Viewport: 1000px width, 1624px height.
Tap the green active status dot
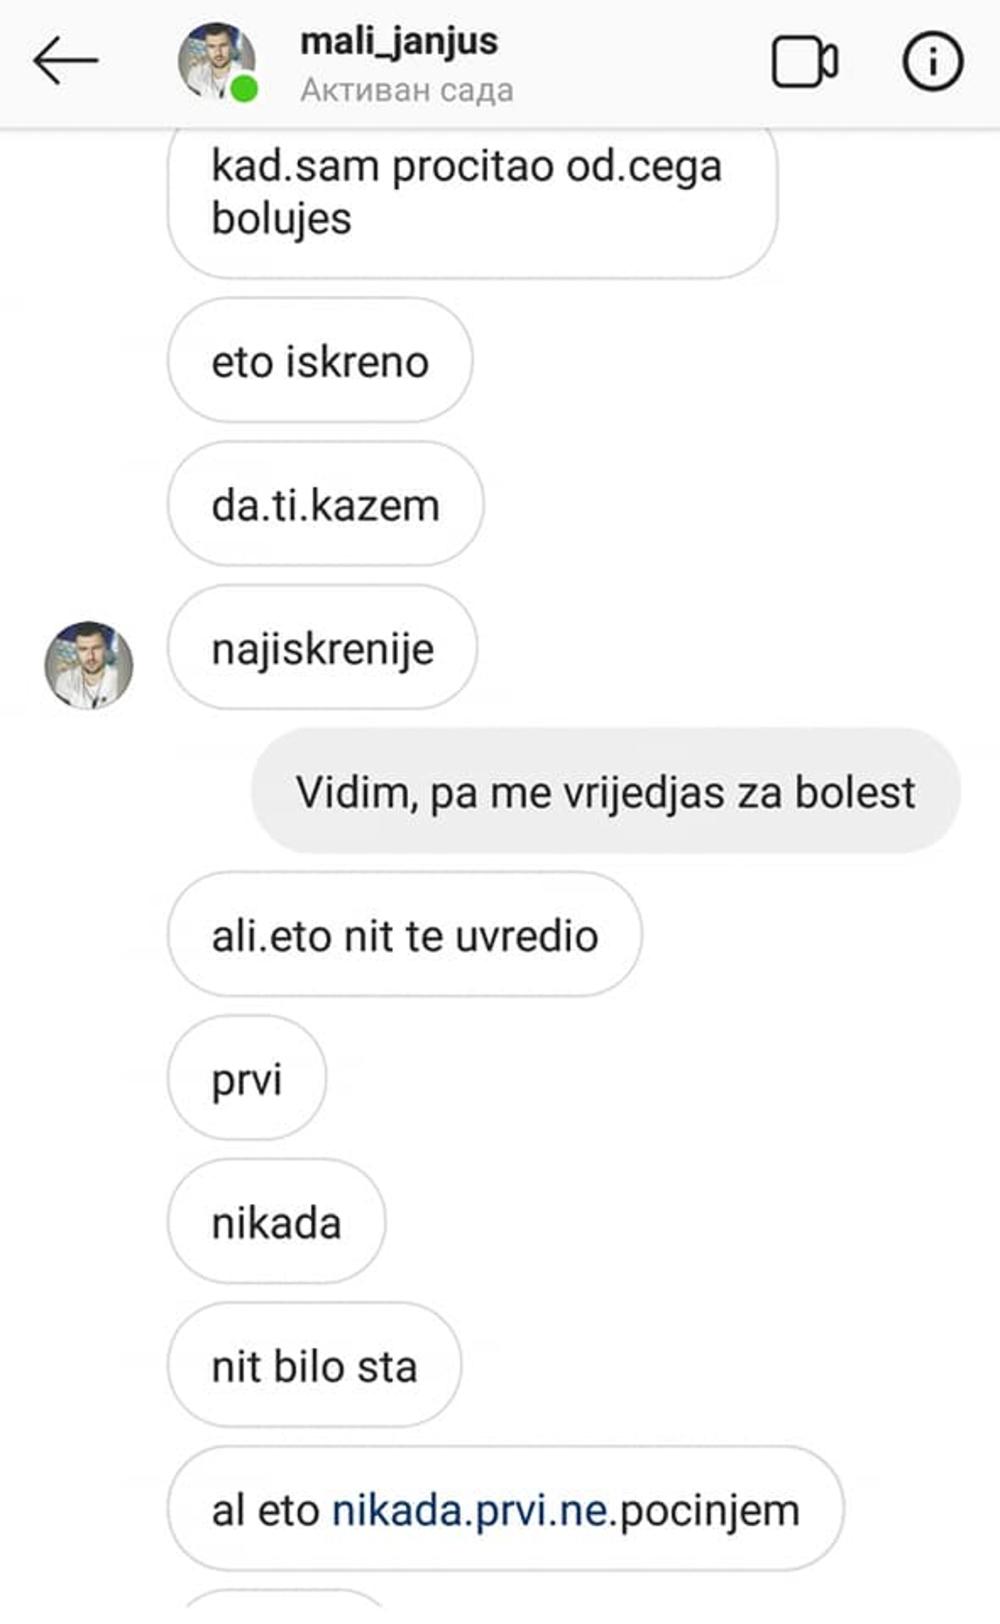243,90
